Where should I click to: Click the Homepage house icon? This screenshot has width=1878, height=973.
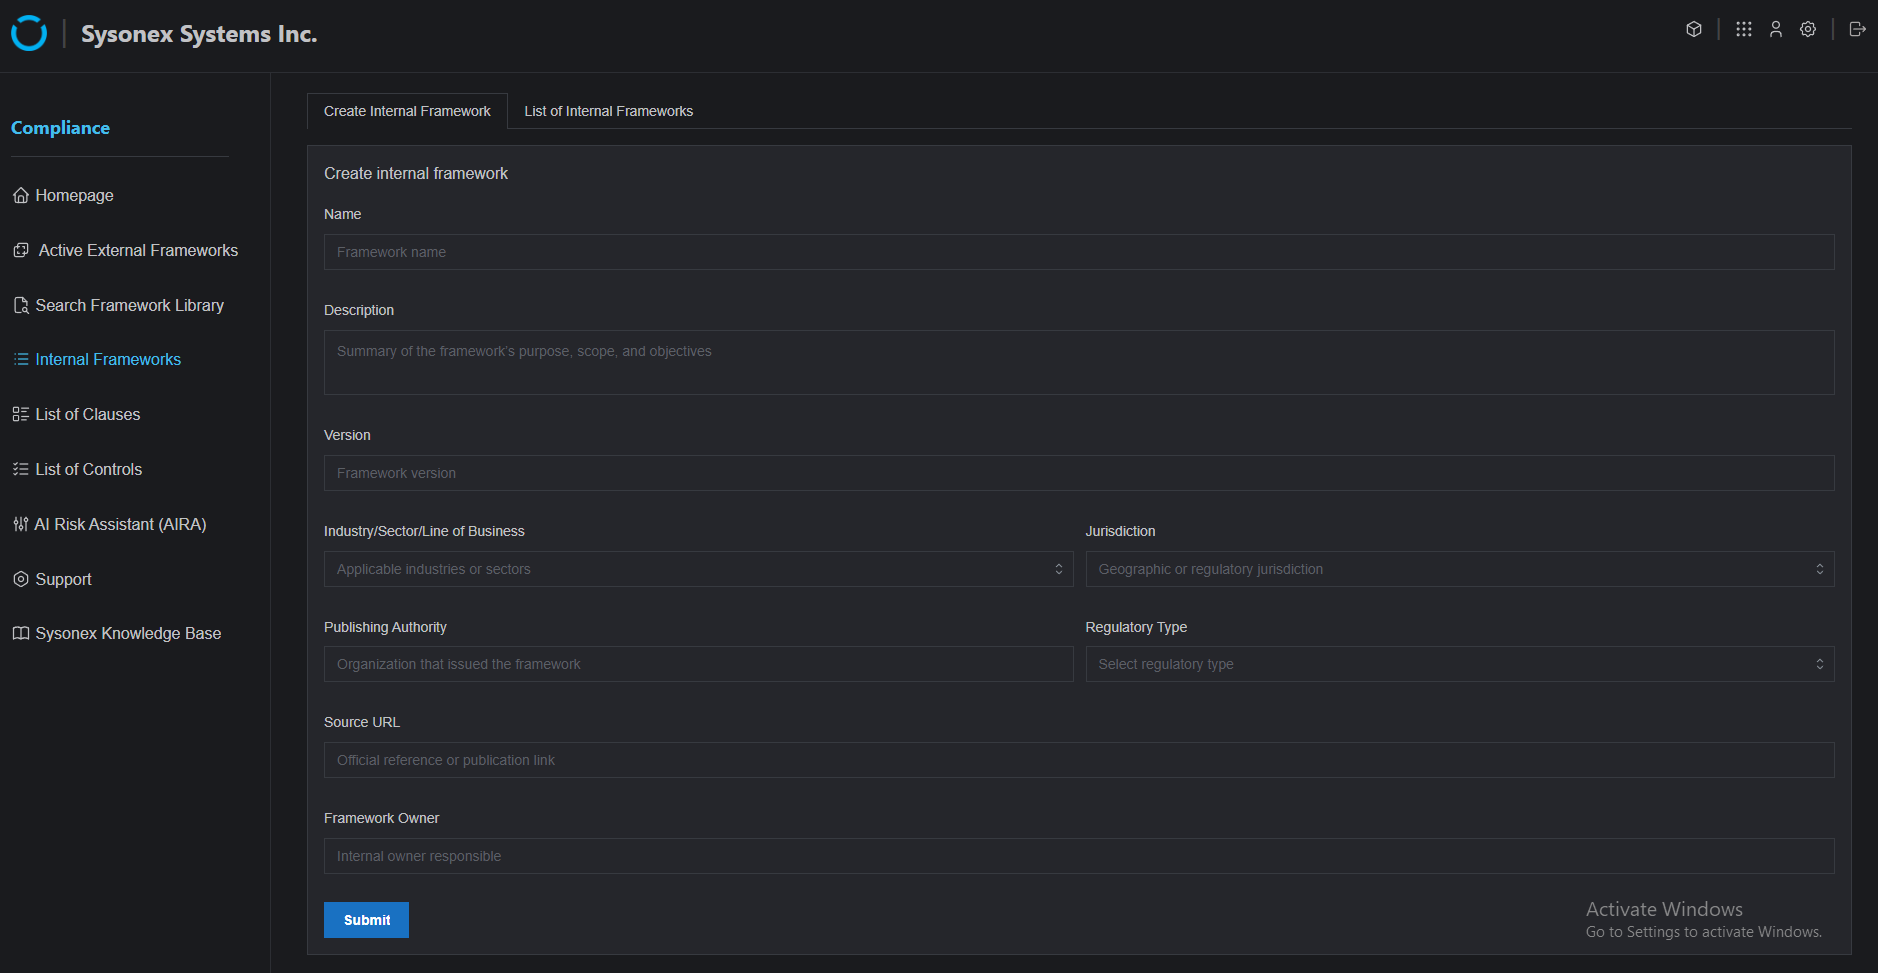point(20,195)
